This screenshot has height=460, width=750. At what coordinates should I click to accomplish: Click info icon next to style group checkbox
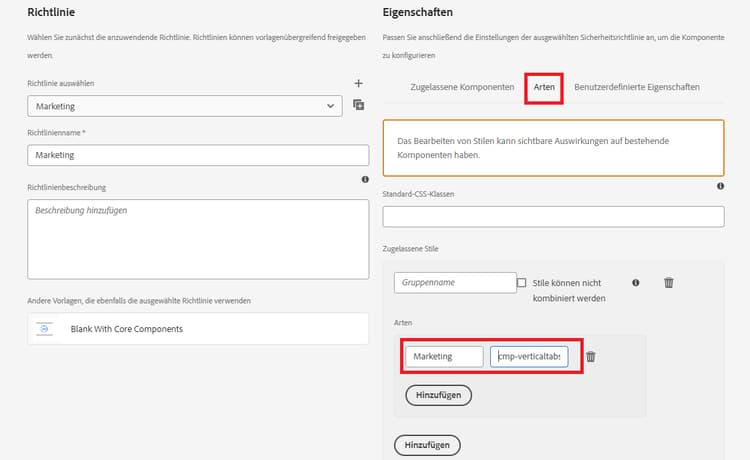click(635, 283)
